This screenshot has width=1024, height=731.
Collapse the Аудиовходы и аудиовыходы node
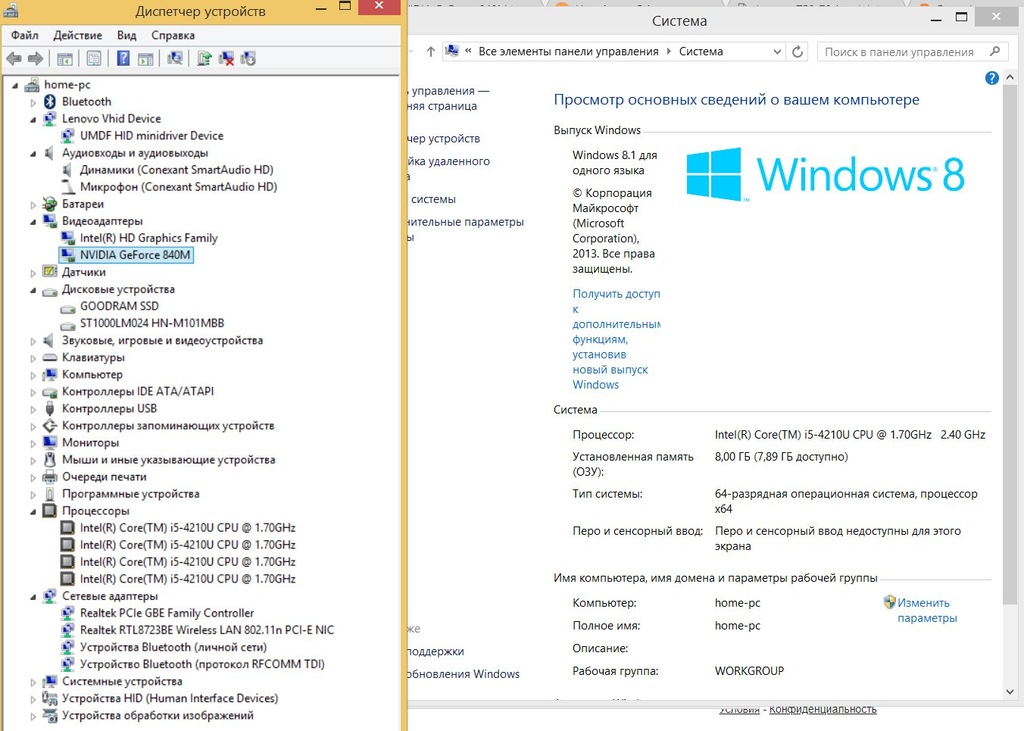(33, 154)
